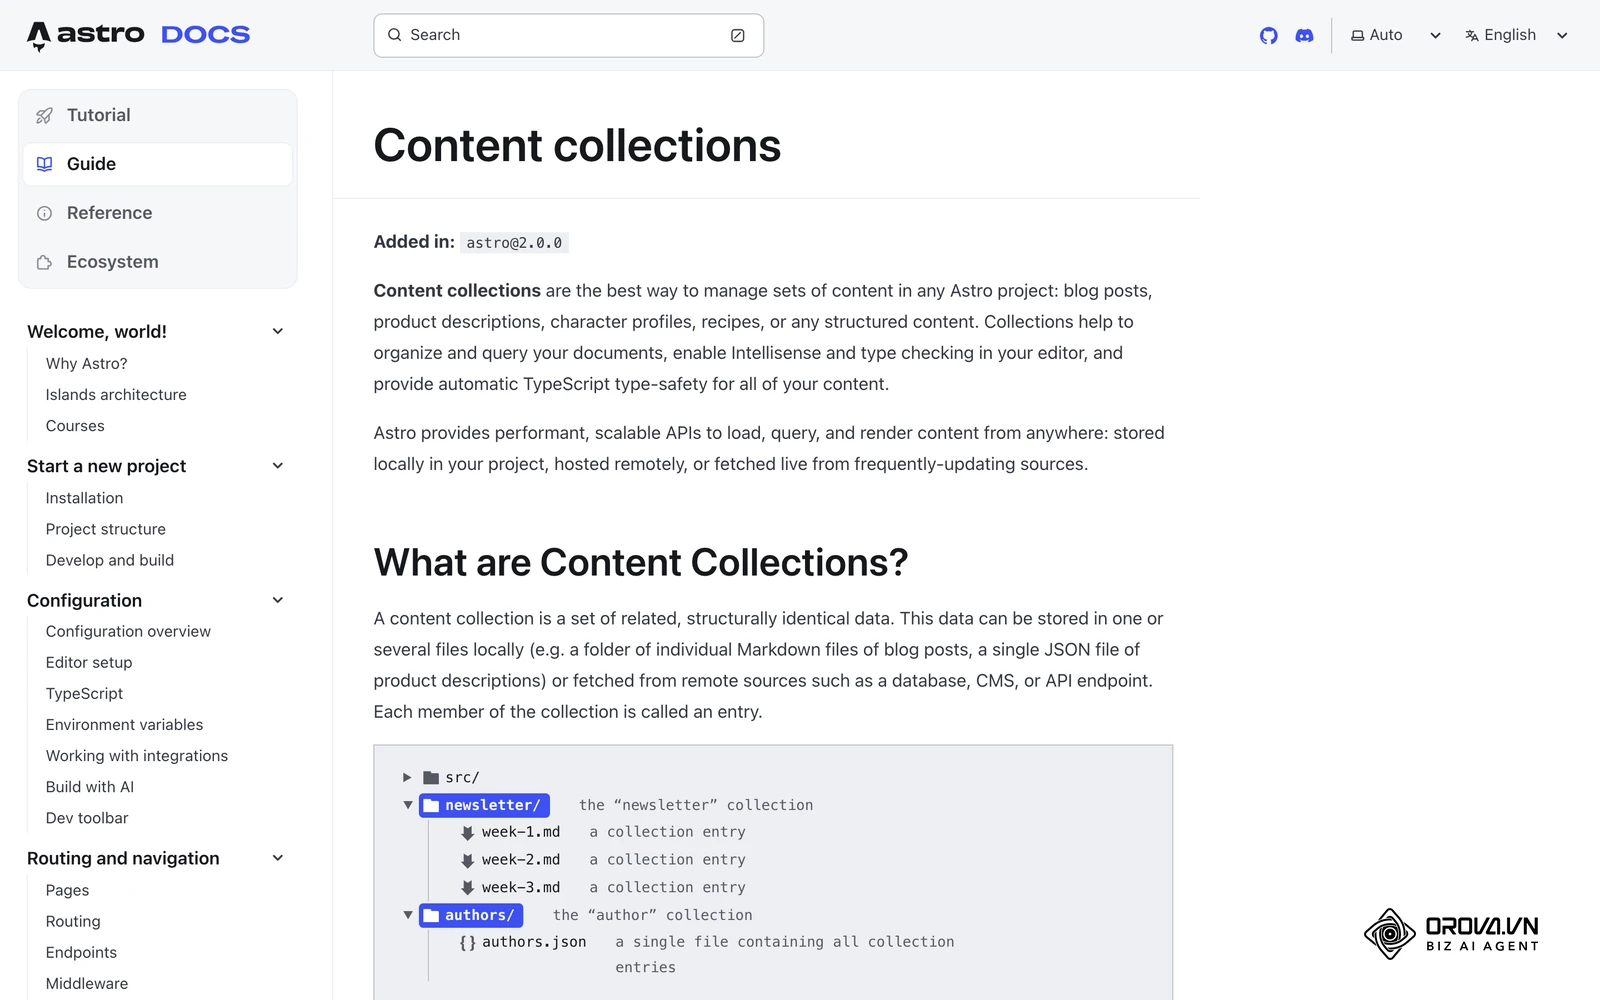This screenshot has height=1000, width=1600.
Task: Click the Guide open-book icon
Action: tap(44, 164)
